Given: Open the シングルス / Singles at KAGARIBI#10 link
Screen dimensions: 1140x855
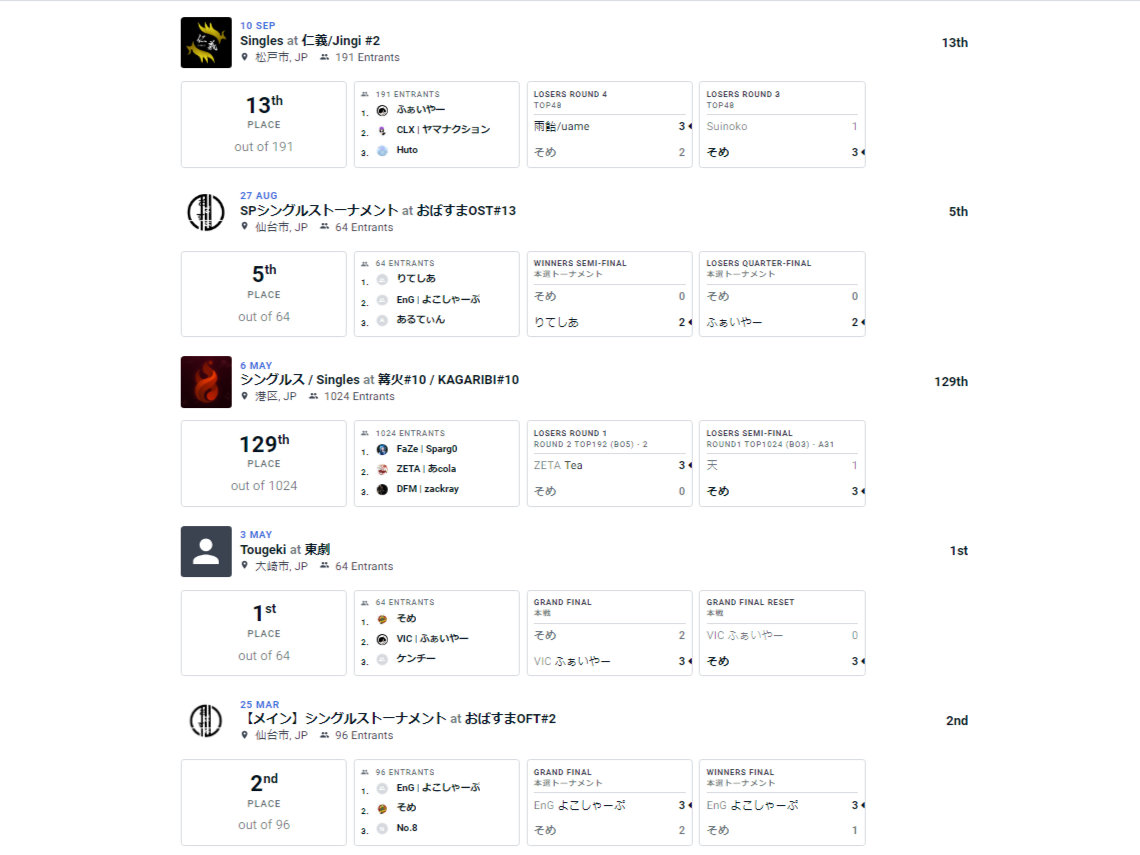Looking at the screenshot, I should pyautogui.click(x=380, y=380).
